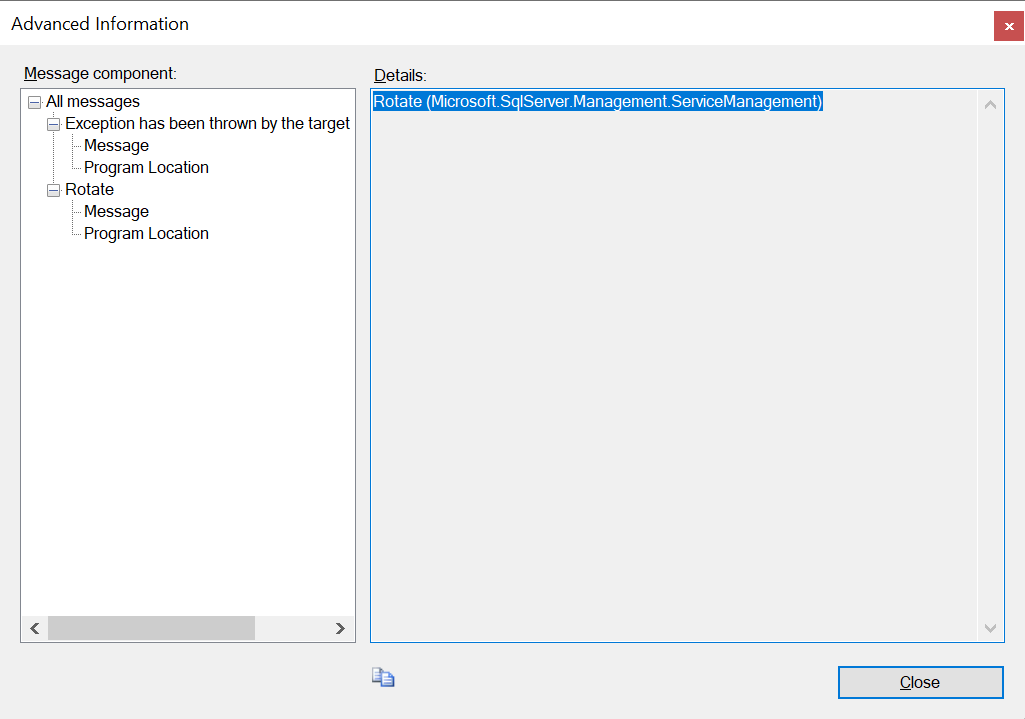Collapse the Rotate tree node

[54, 190]
